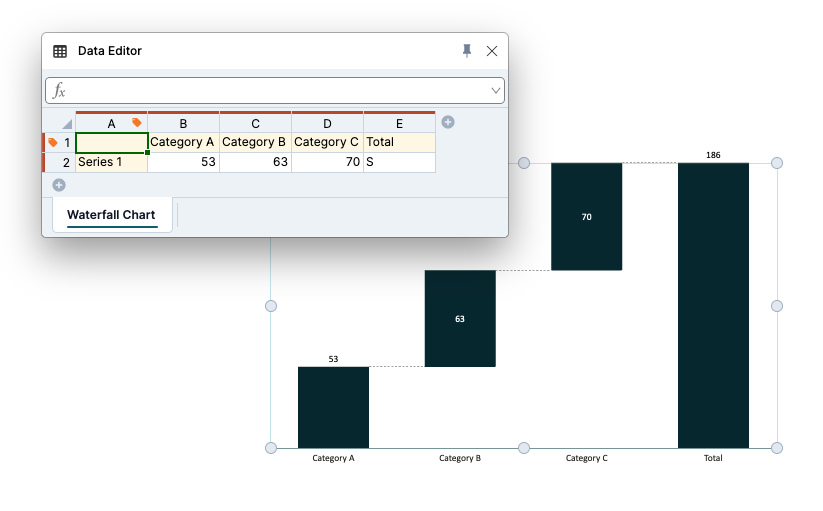Add a new row with plus icon

click(59, 185)
